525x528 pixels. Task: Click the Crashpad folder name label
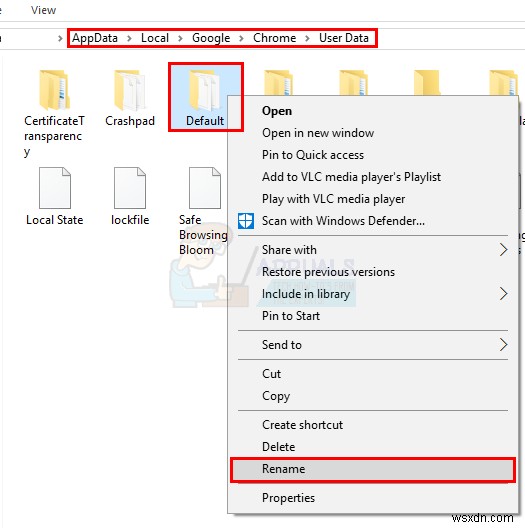tap(130, 121)
